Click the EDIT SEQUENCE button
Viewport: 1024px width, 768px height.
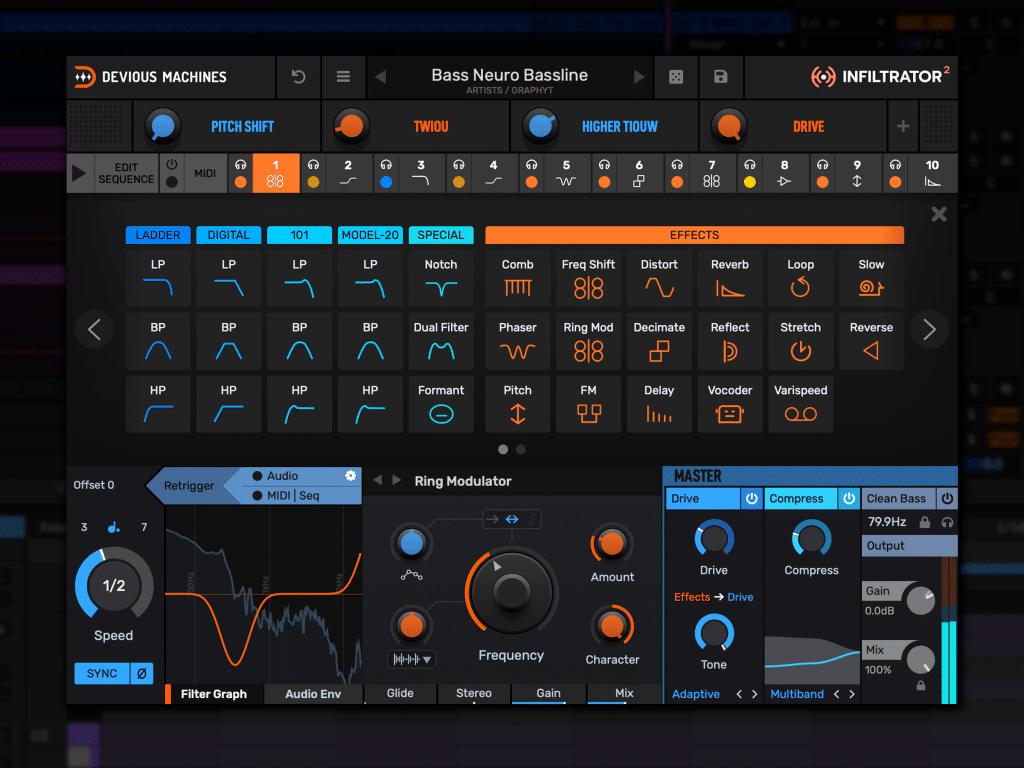[126, 173]
